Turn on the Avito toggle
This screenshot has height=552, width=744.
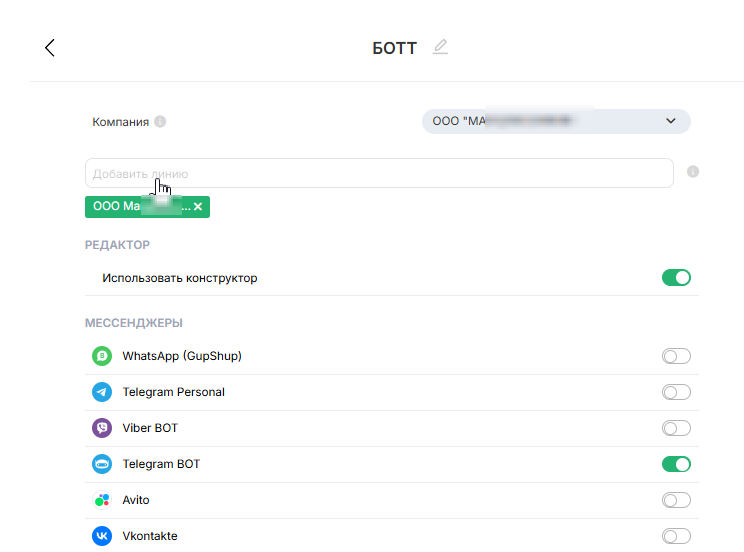tap(676, 500)
